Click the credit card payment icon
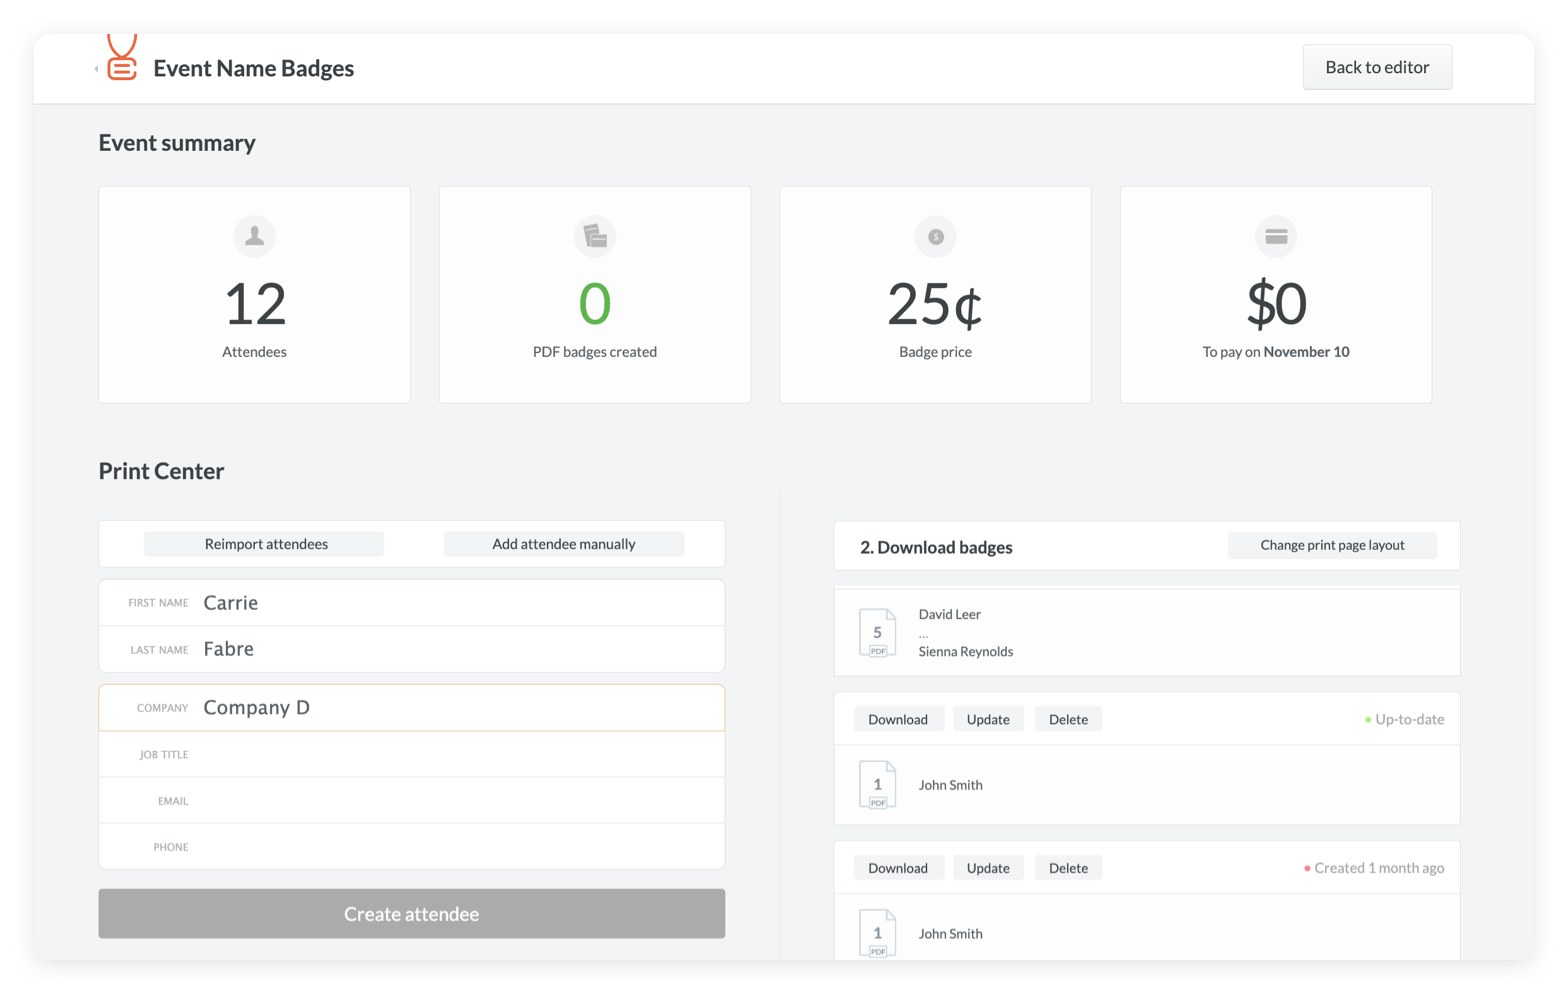This screenshot has height=996, width=1568. coord(1276,236)
